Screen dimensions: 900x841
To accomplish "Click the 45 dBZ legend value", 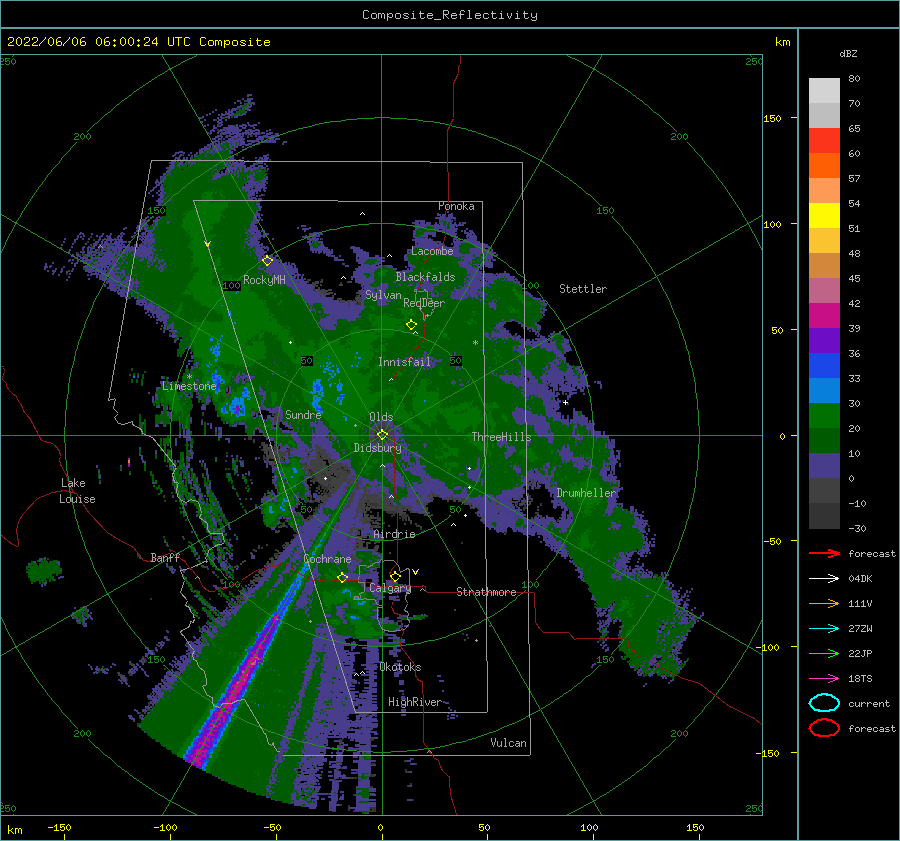I will (854, 278).
